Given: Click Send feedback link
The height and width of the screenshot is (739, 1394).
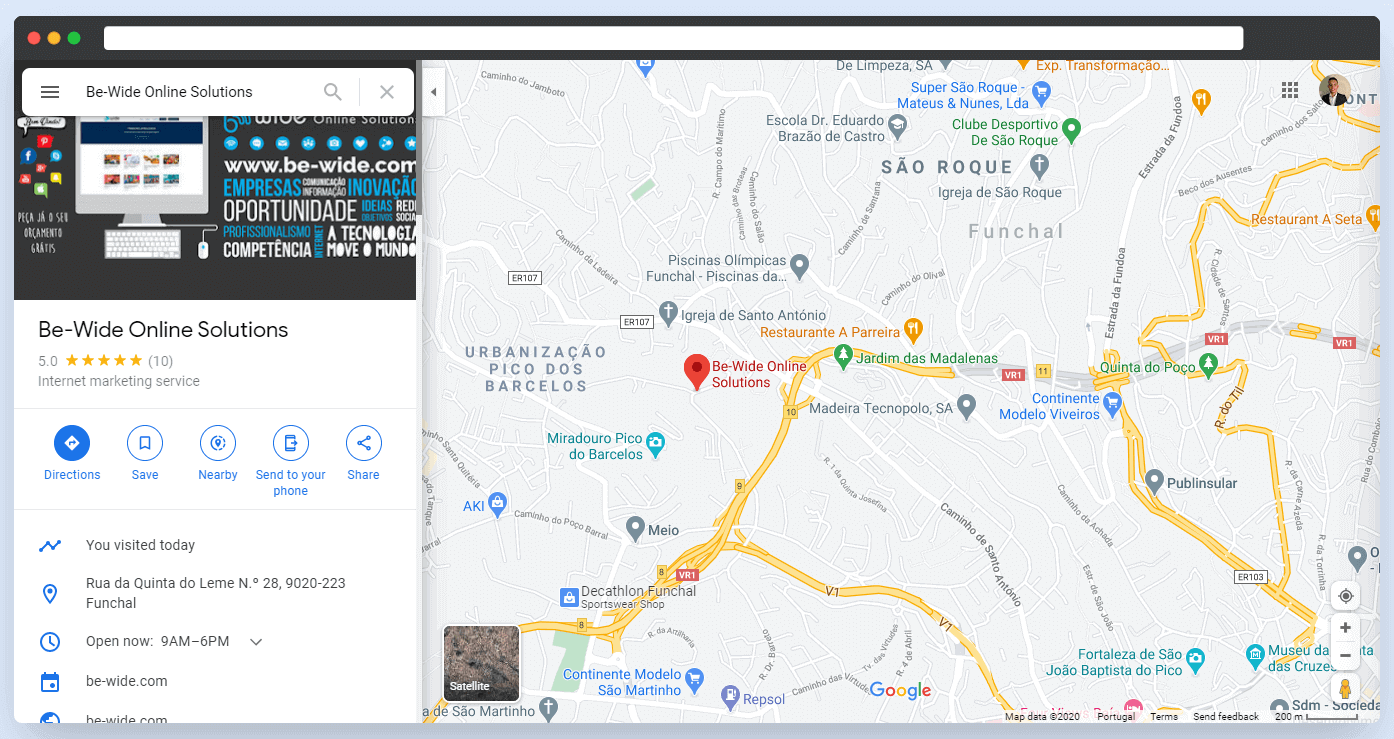Looking at the screenshot, I should (x=1226, y=716).
